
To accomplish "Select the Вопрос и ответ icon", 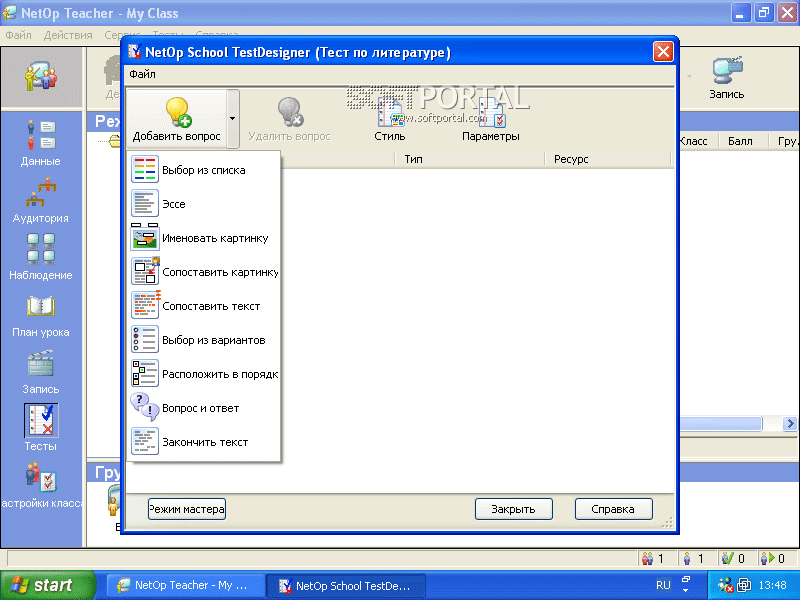I will pyautogui.click(x=145, y=407).
